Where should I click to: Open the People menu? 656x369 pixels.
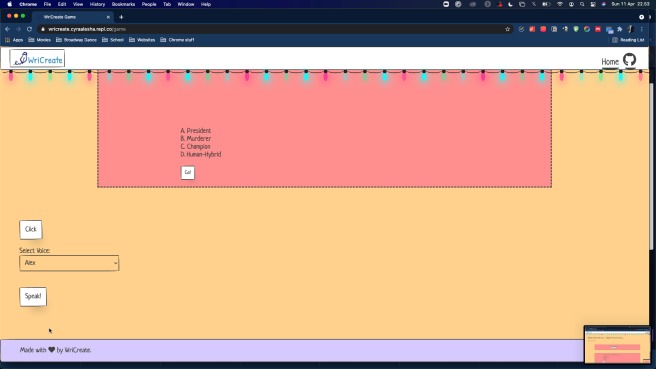click(x=149, y=4)
